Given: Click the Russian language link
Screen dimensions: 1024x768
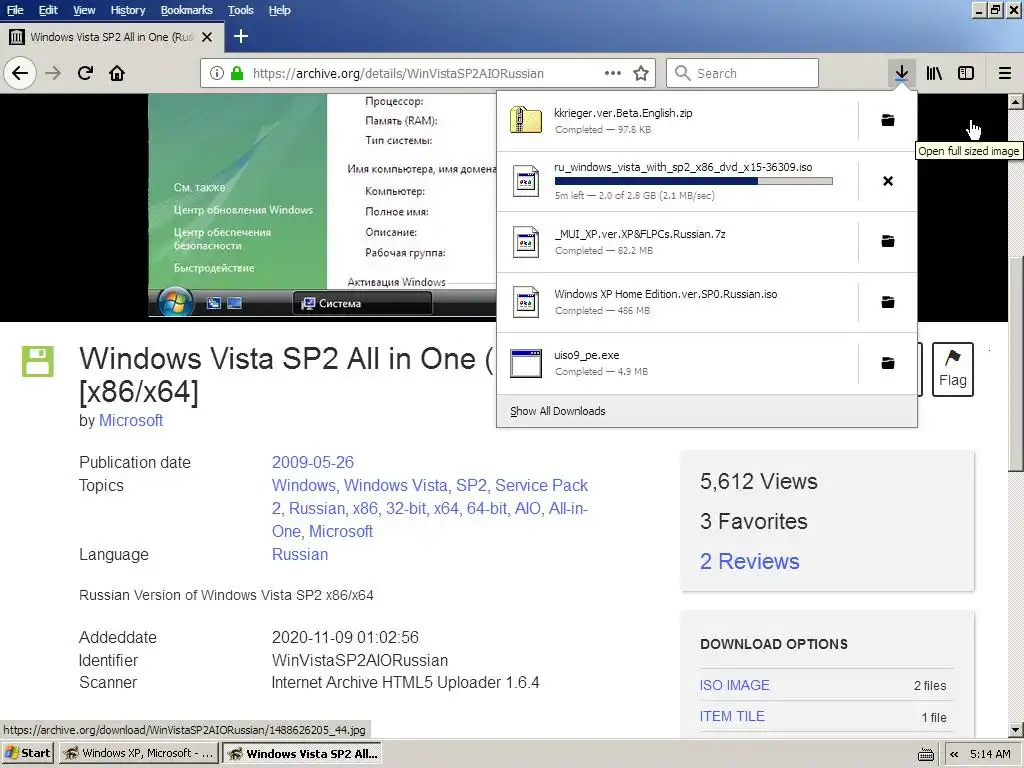Looking at the screenshot, I should (x=300, y=554).
